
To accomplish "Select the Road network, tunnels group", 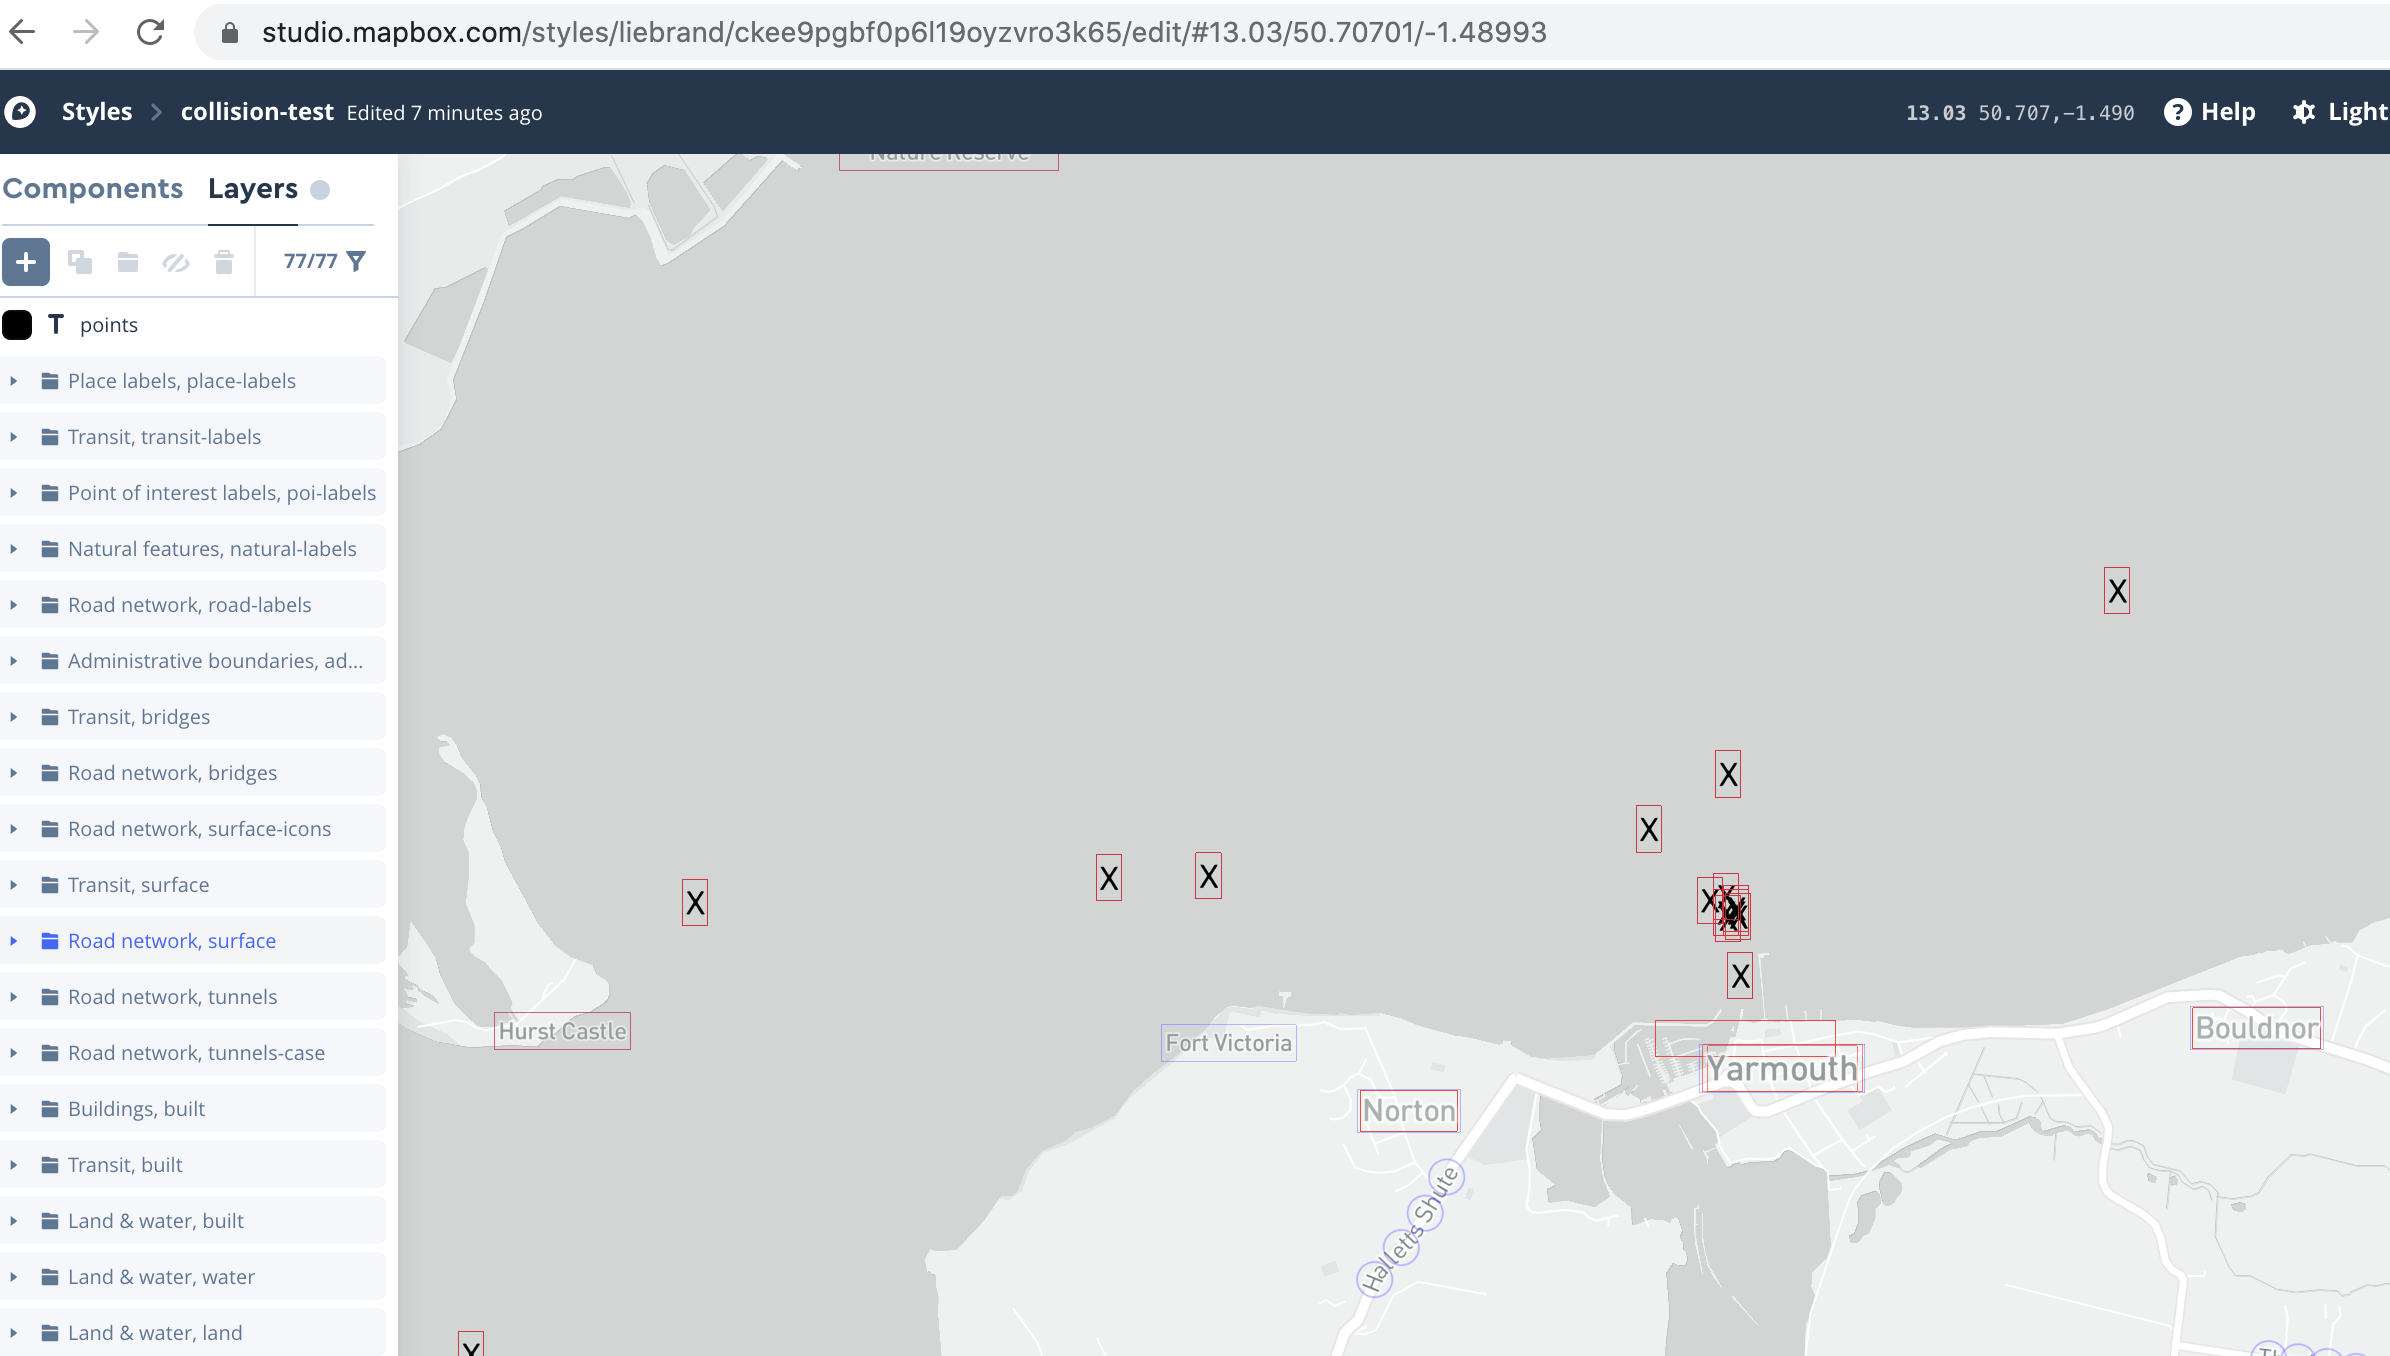I will (193, 997).
